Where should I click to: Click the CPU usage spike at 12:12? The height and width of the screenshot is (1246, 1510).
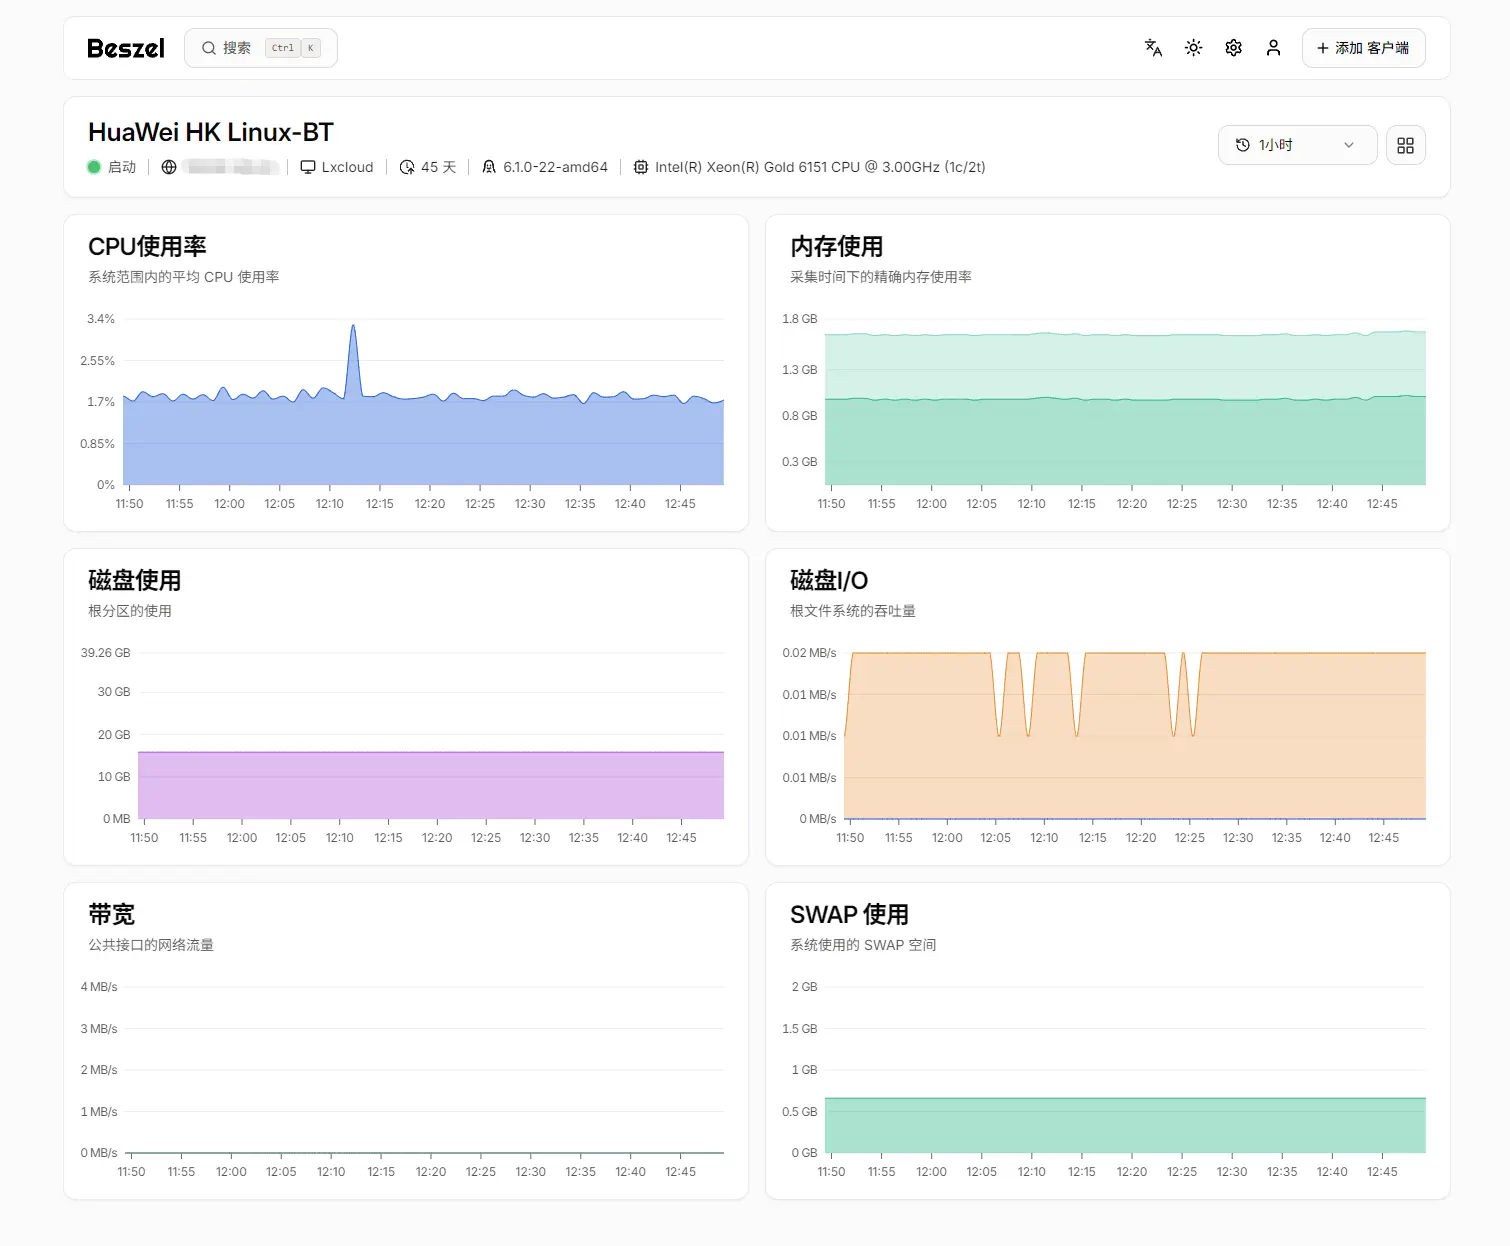point(353,328)
